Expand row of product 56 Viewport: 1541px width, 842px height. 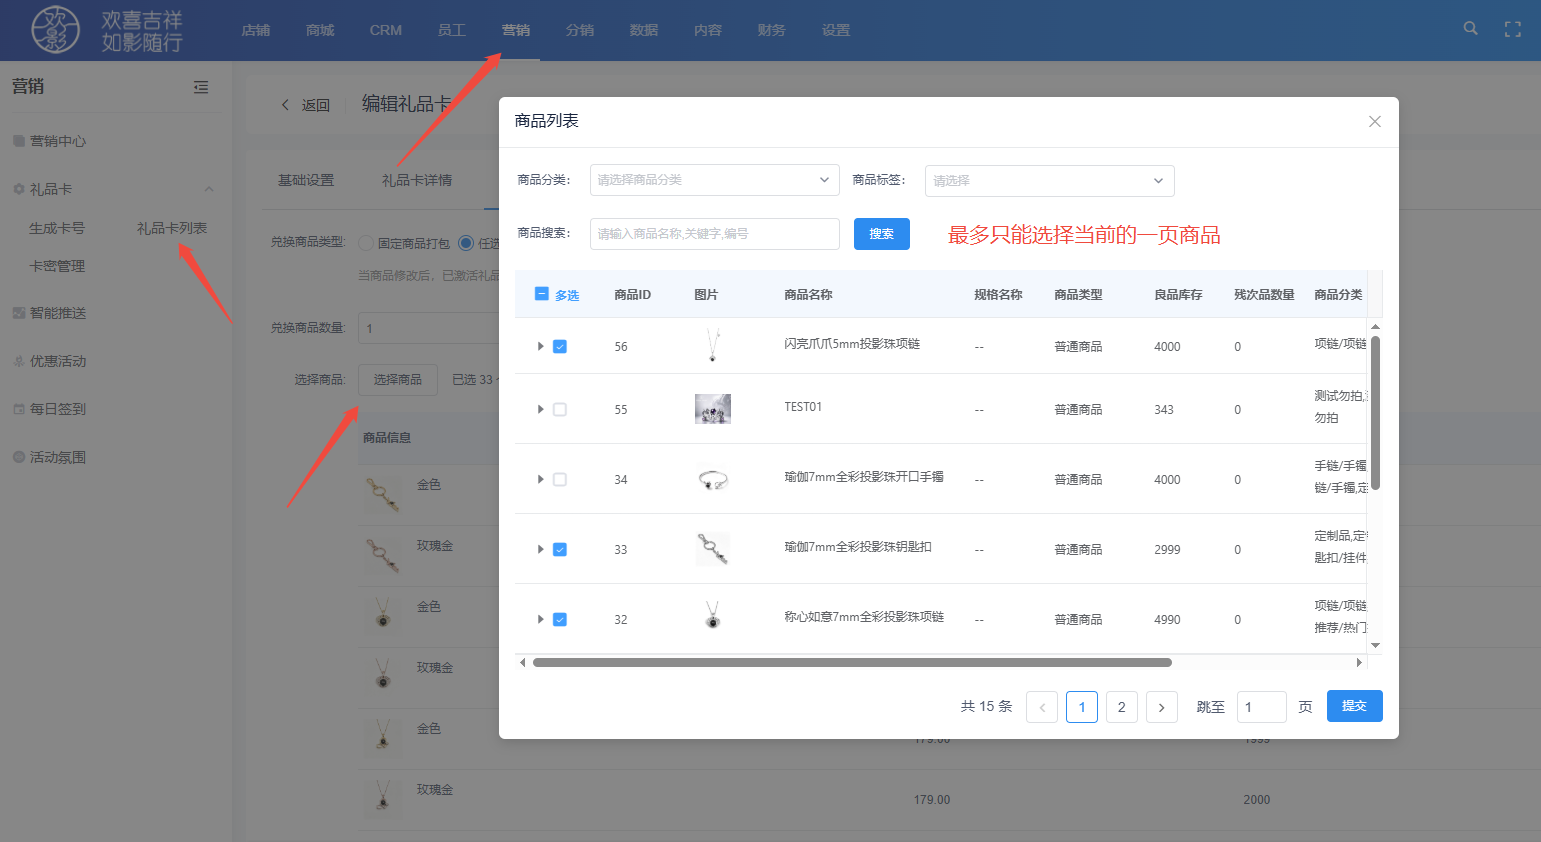tap(540, 346)
